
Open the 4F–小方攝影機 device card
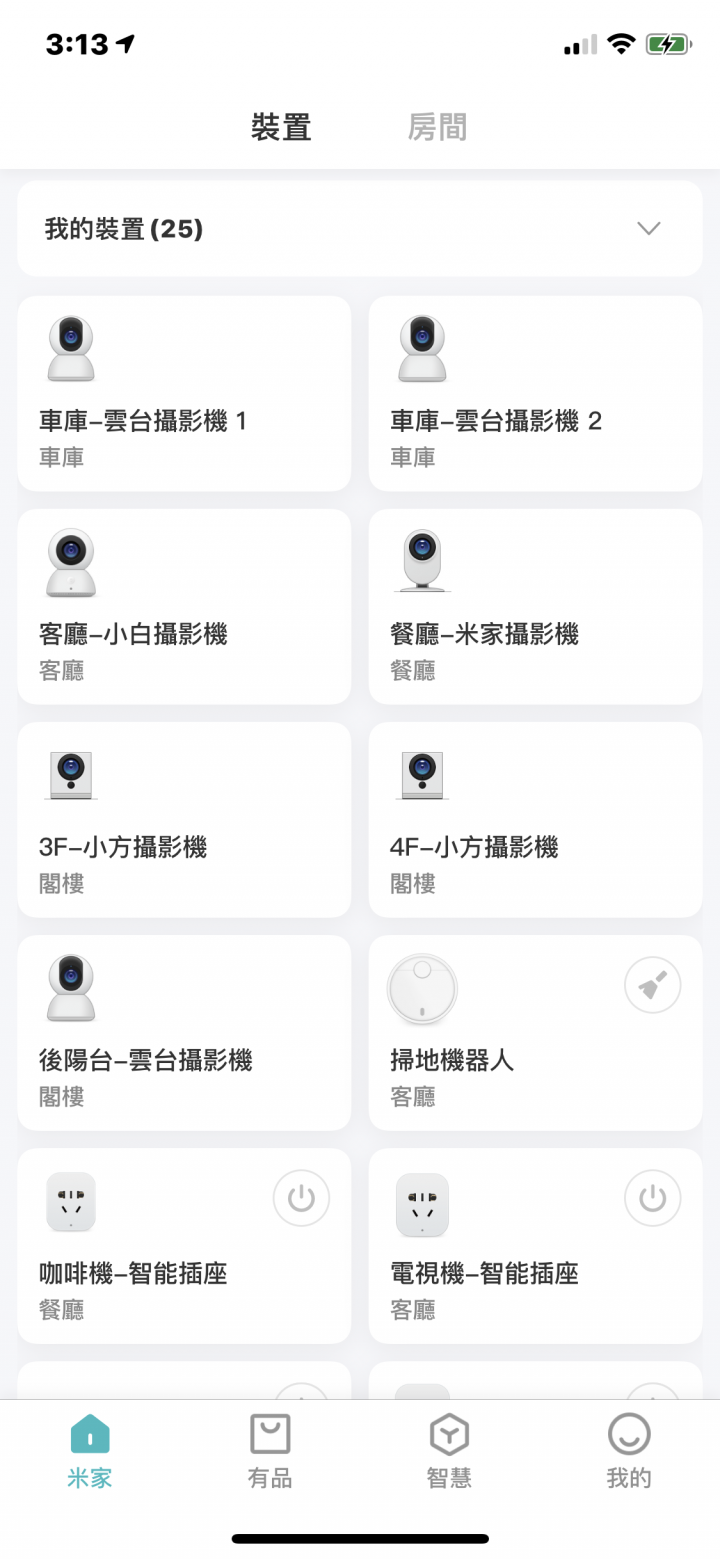click(536, 820)
